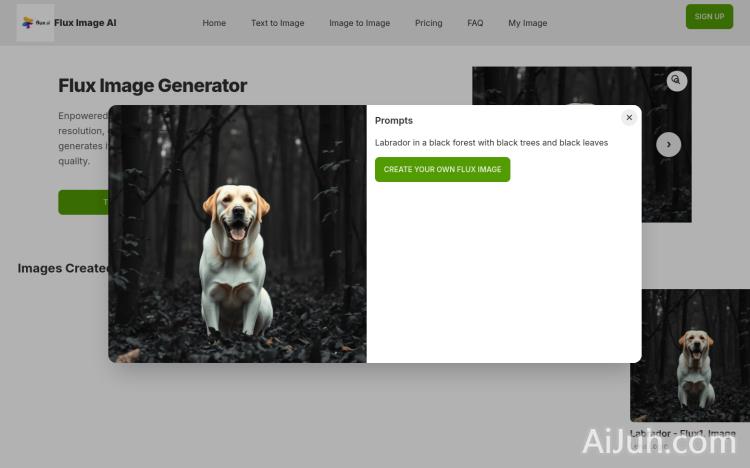The width and height of the screenshot is (750, 468).
Task: Open the Home menu item
Action: pyautogui.click(x=214, y=23)
